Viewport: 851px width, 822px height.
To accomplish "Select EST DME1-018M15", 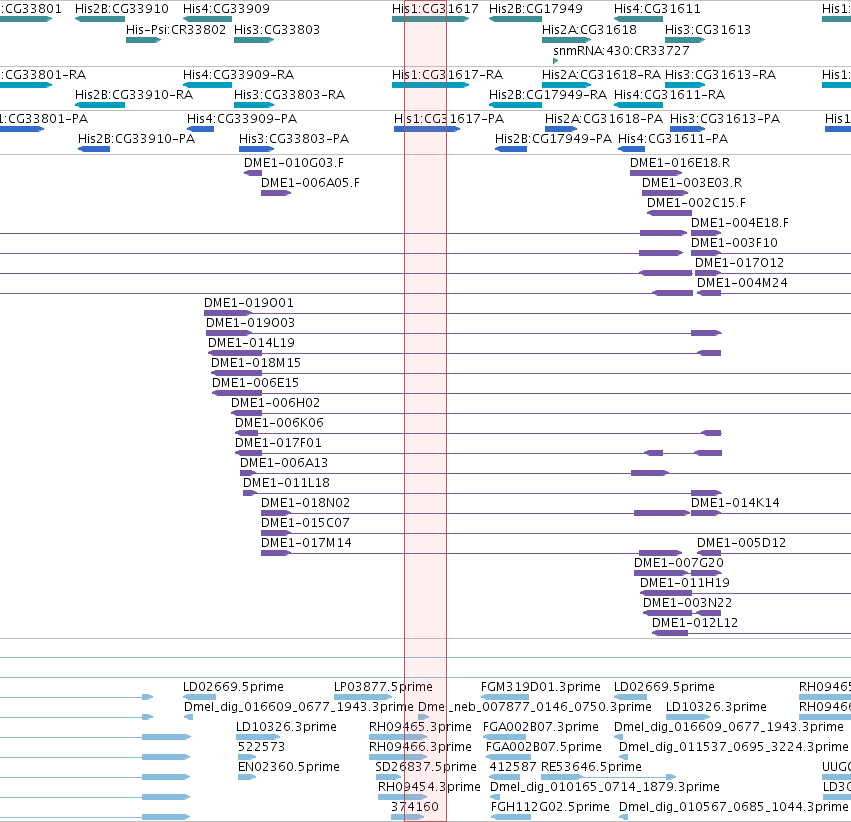I will (237, 373).
